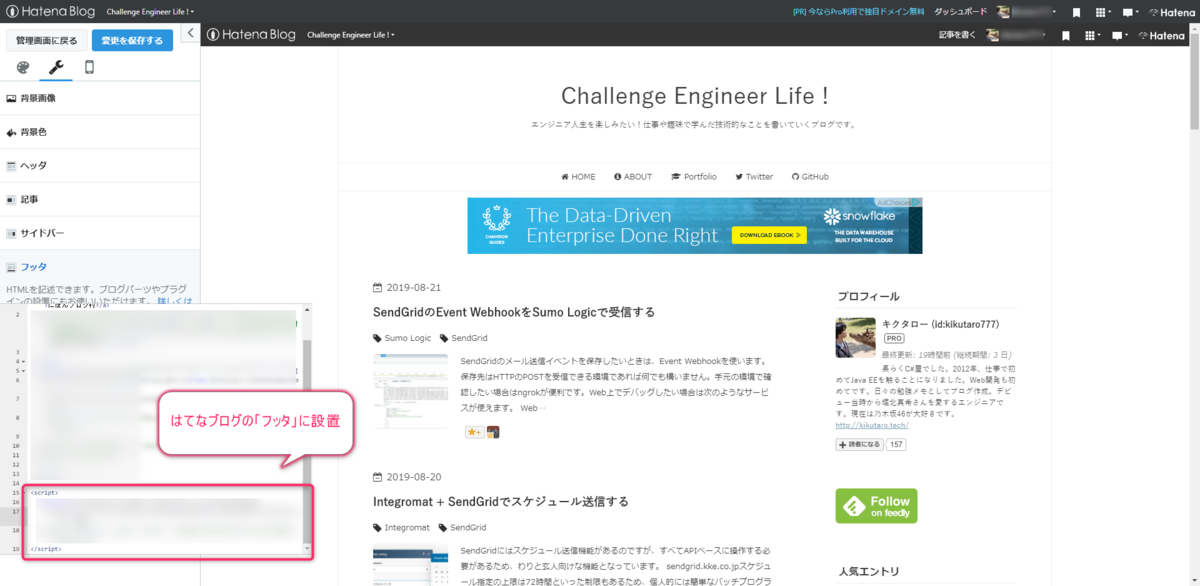Open first article thumbnail image

(411, 391)
